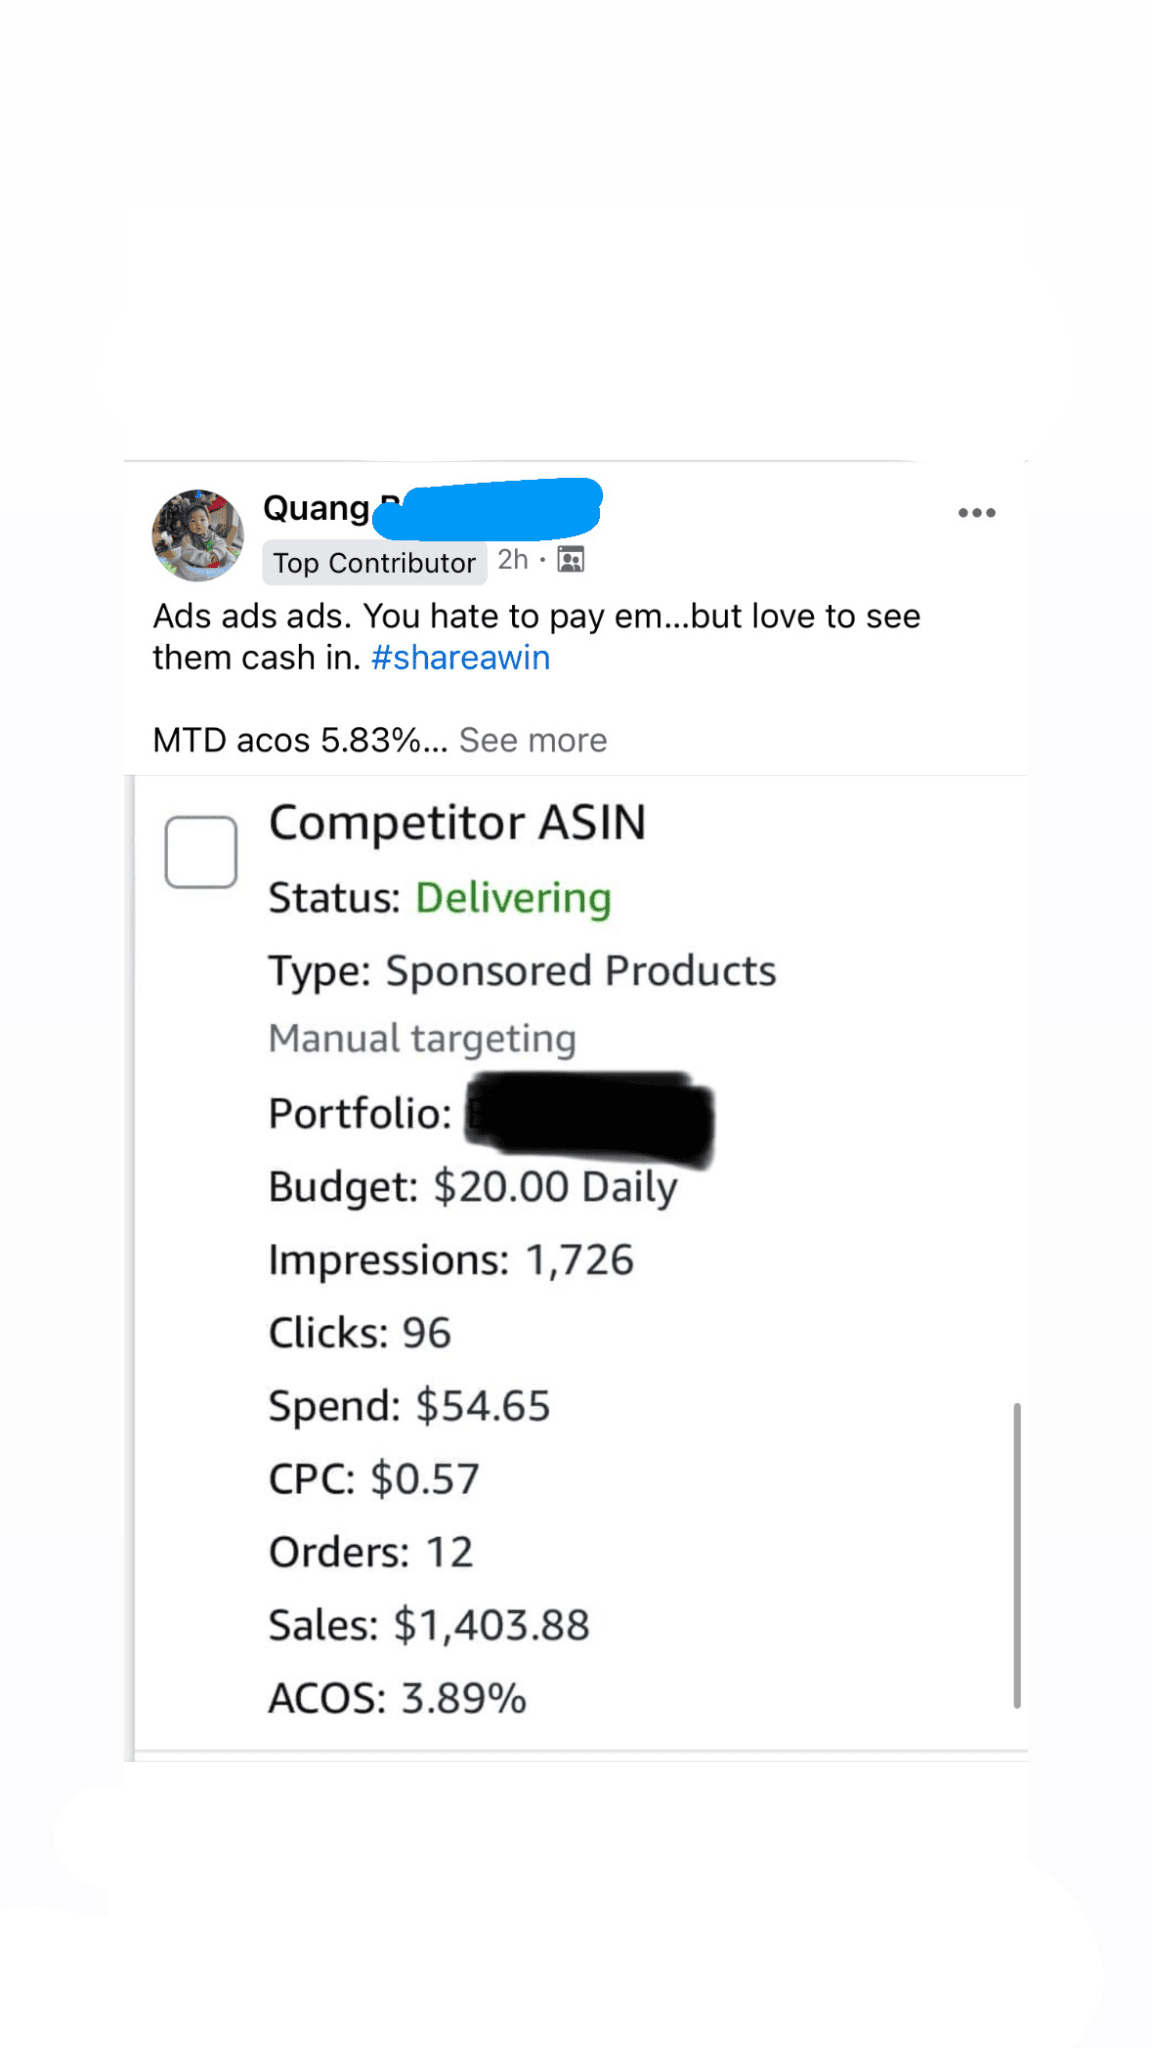Screen dimensions: 1152x2048
Task: Open the Competitor ASIN campaign title
Action: click(x=457, y=823)
